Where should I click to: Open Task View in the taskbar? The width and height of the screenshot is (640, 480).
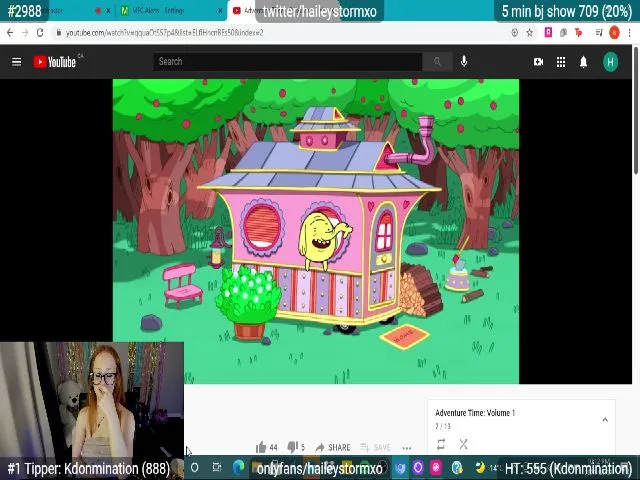(217, 467)
